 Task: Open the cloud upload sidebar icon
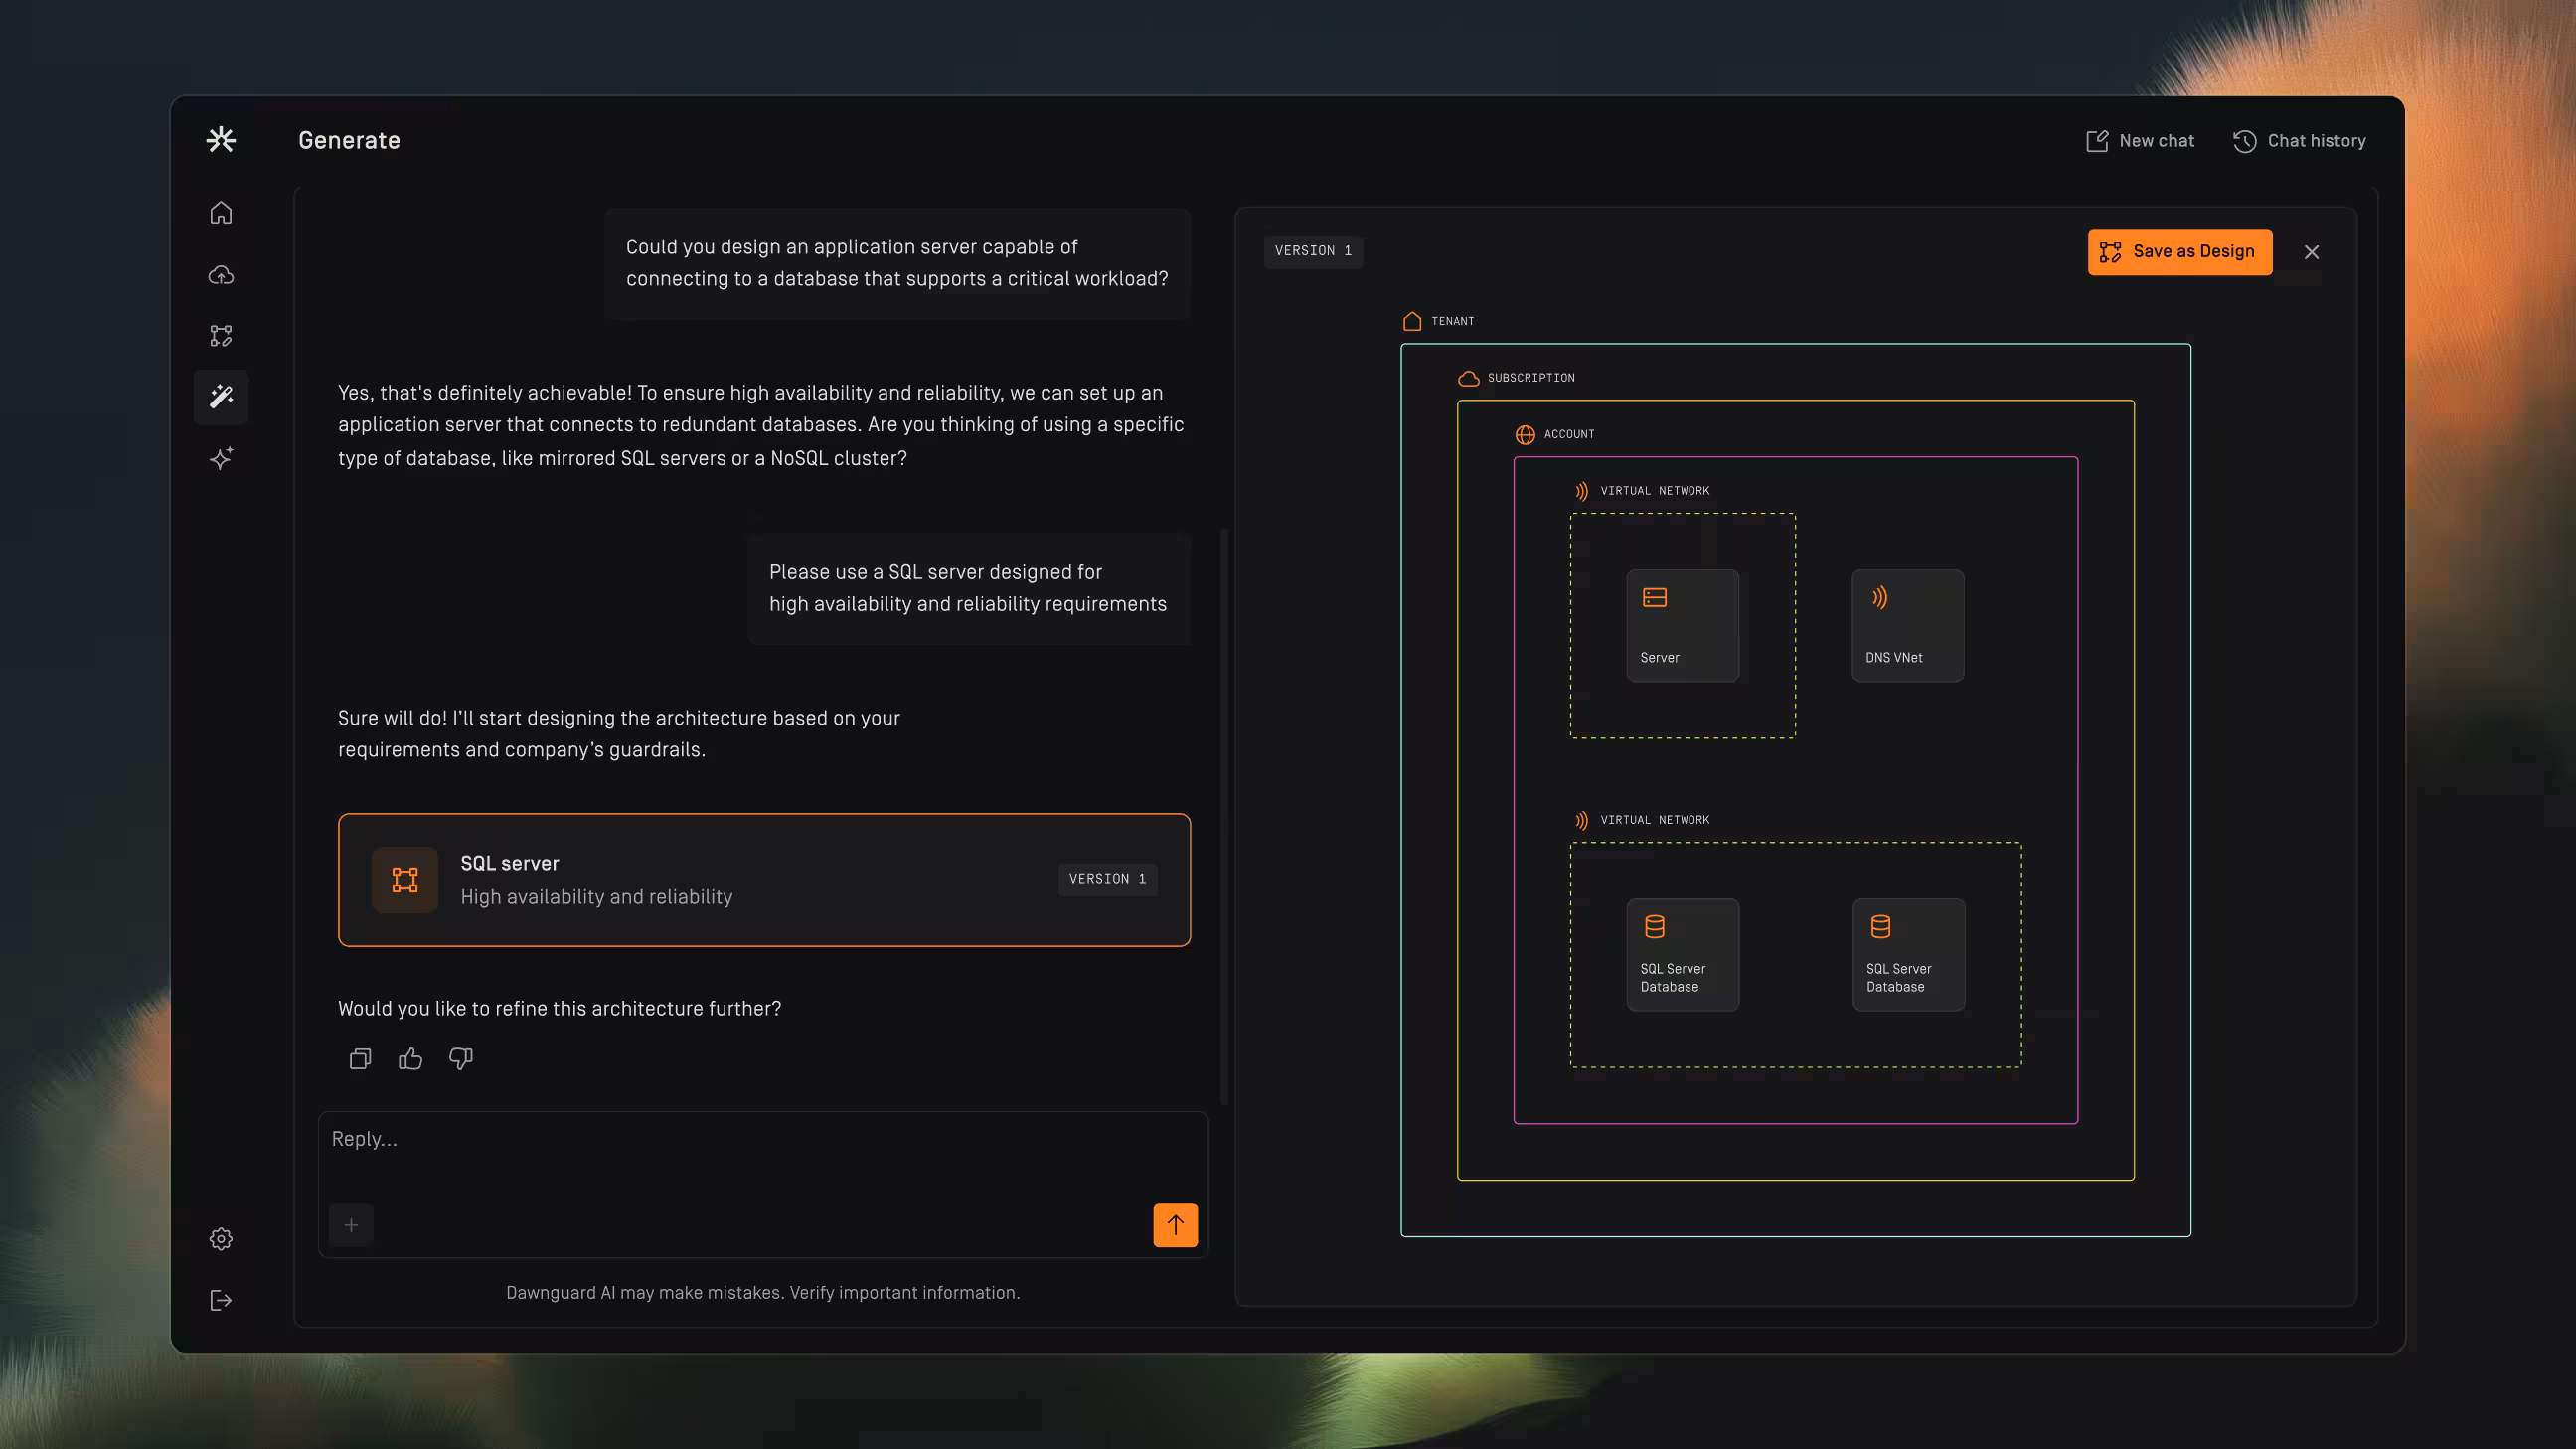(221, 275)
